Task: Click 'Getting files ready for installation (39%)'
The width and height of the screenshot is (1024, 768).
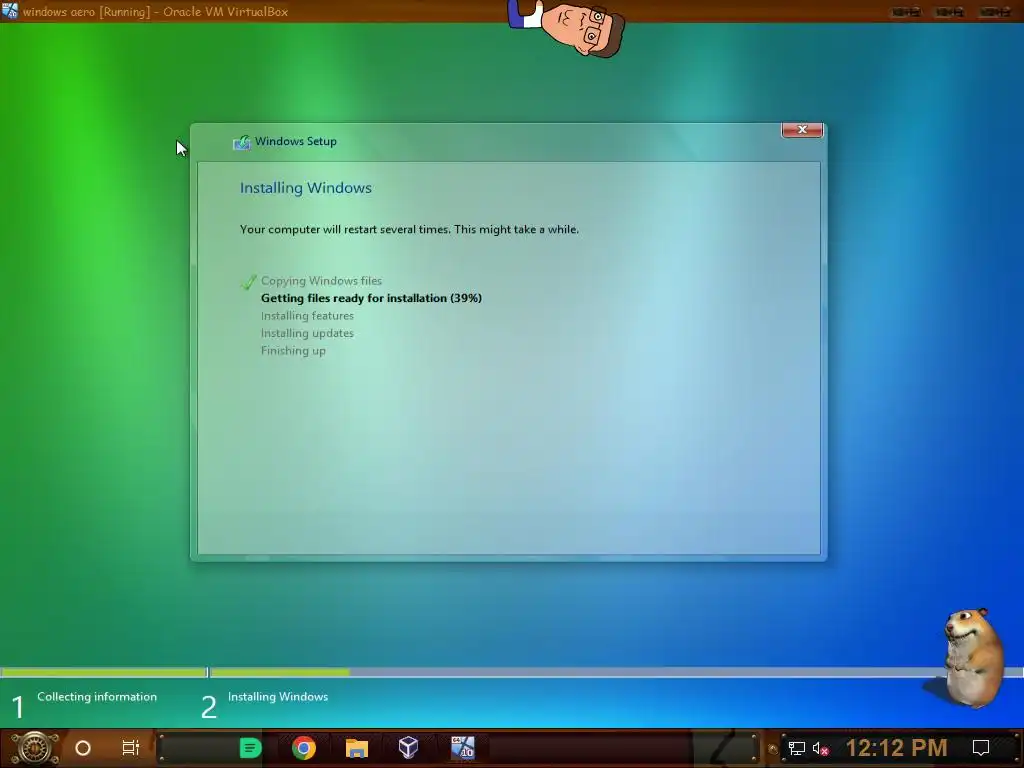Action: point(371,298)
